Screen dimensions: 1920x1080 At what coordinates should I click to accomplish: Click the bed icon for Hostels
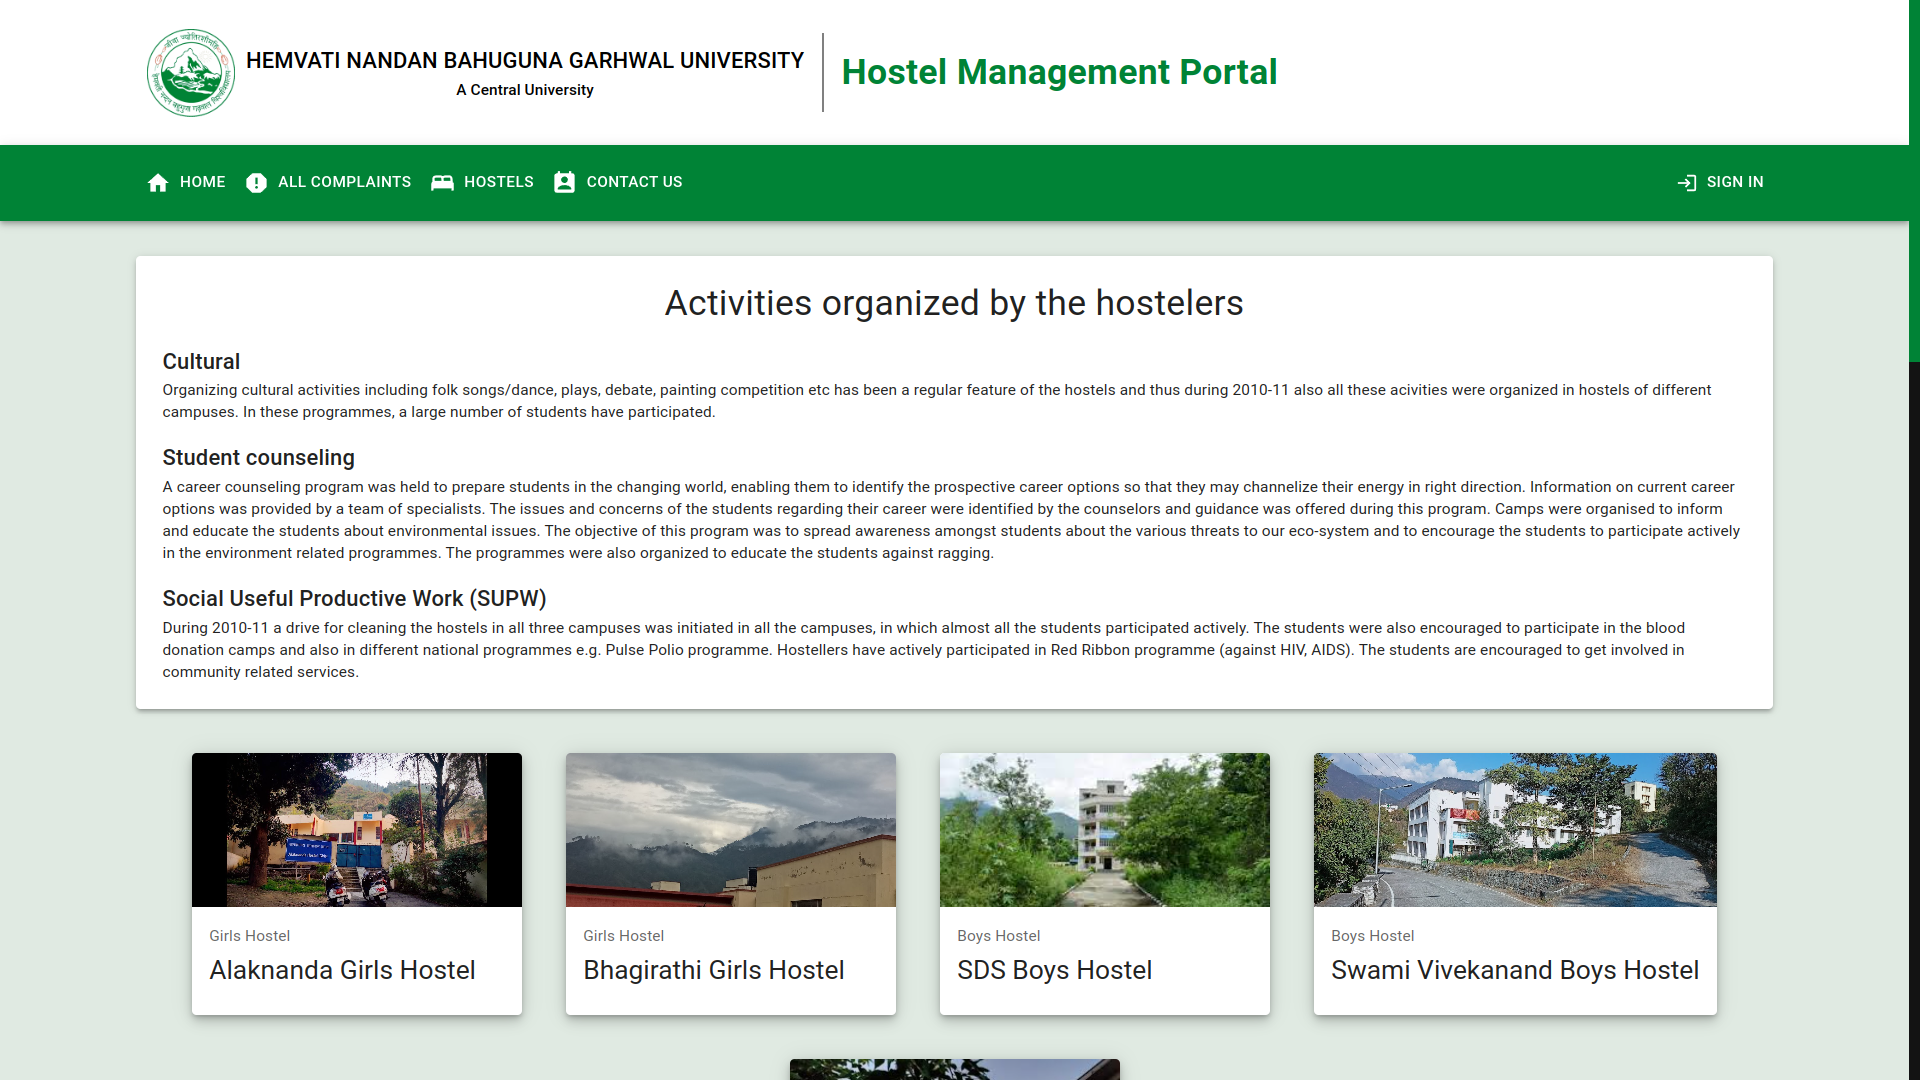pyautogui.click(x=442, y=182)
